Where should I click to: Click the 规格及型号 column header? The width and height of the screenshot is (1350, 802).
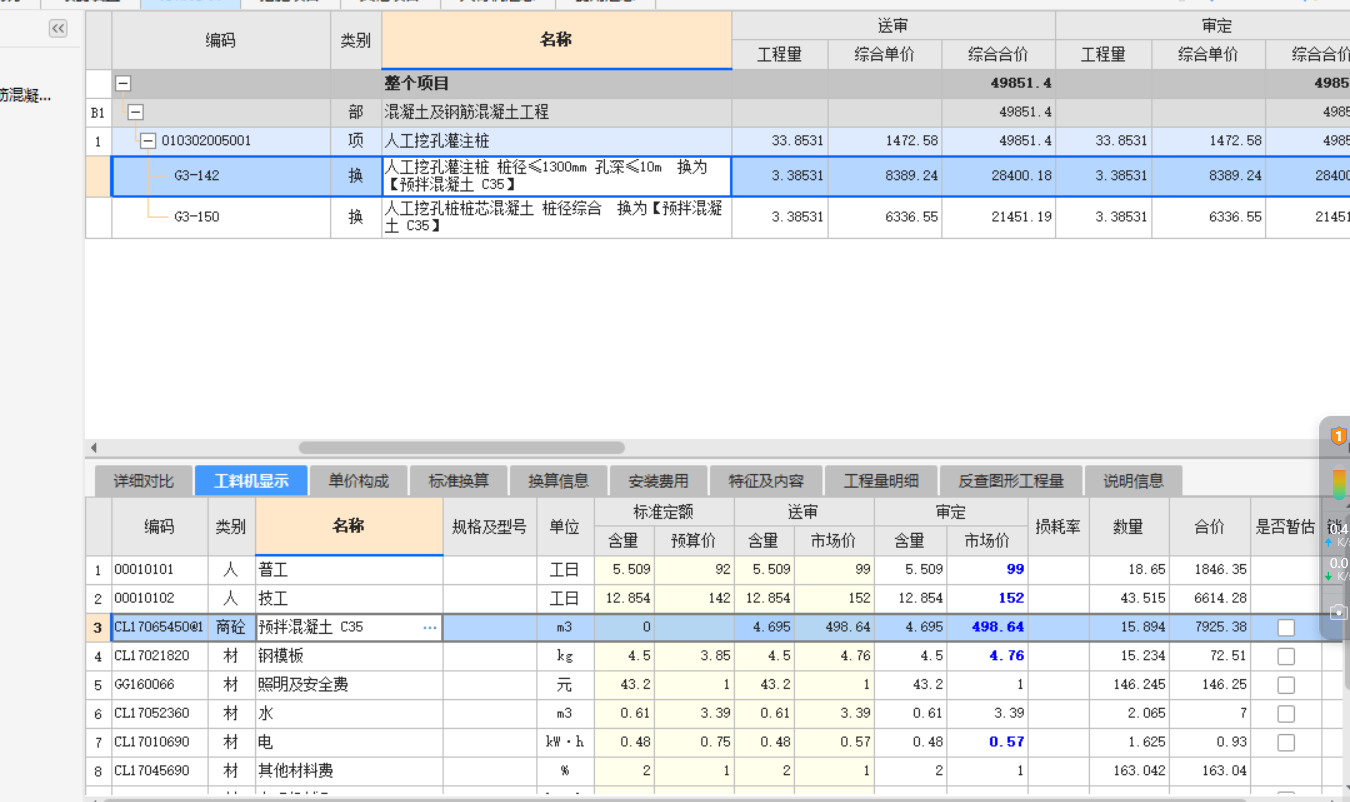coord(490,526)
